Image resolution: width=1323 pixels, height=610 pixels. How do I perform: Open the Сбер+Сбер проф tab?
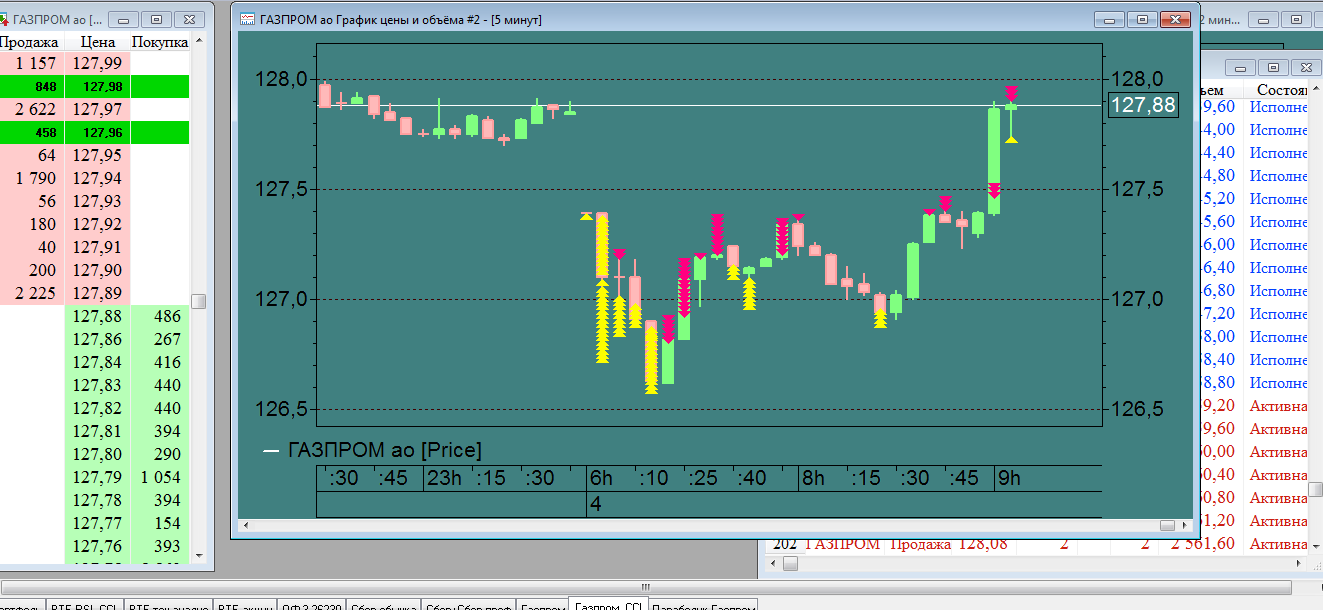pos(468,605)
